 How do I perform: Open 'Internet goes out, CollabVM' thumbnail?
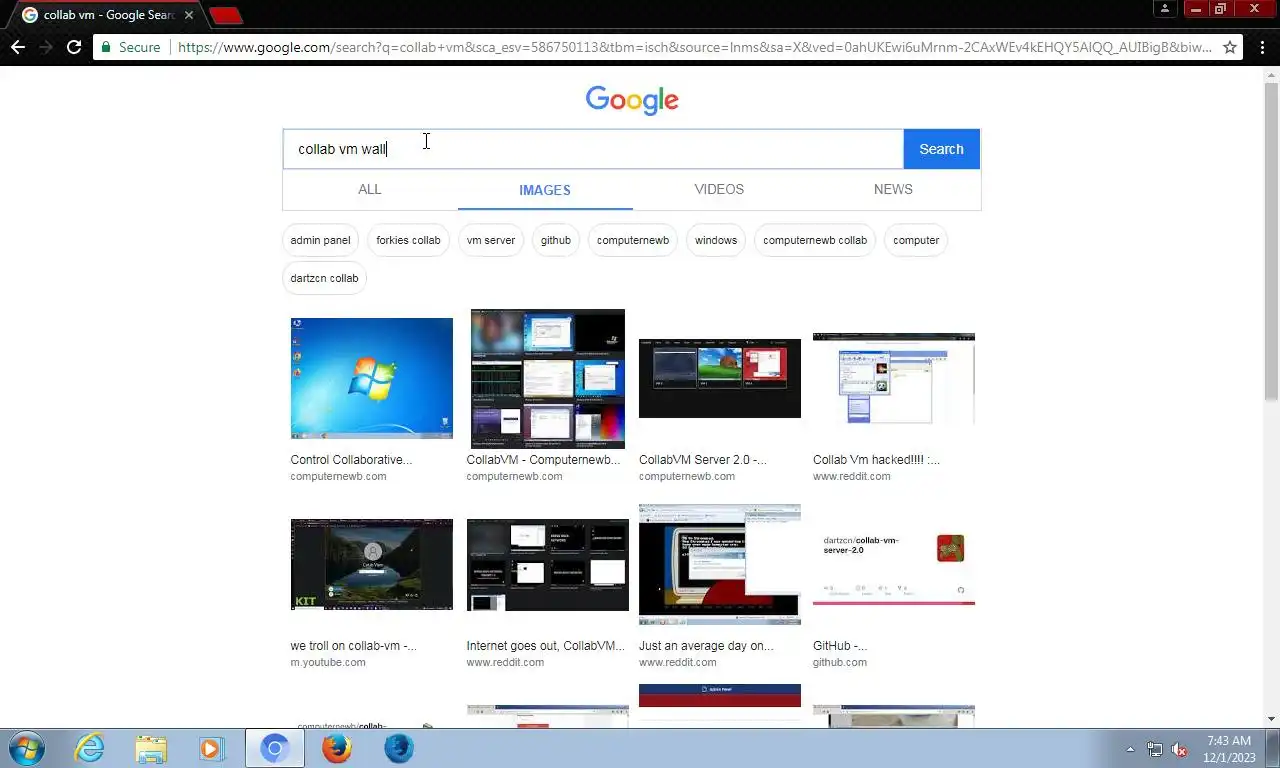click(x=548, y=564)
